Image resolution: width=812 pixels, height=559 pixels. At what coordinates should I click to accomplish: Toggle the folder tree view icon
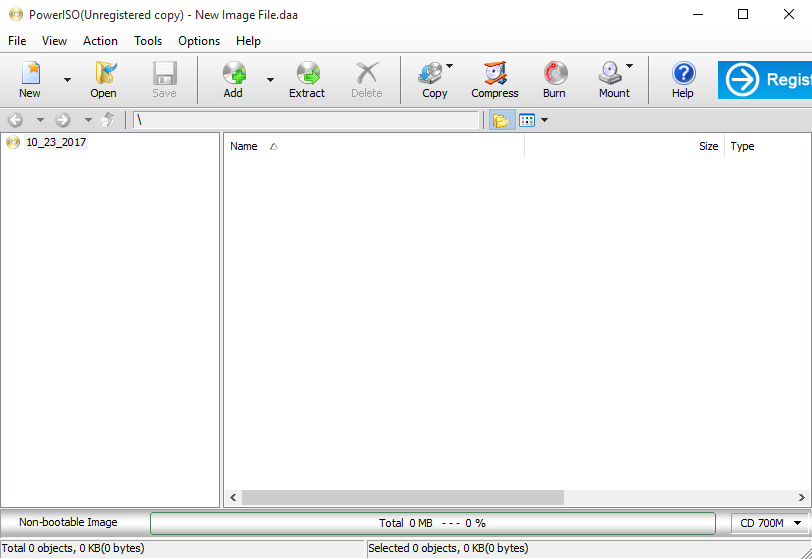pos(501,120)
